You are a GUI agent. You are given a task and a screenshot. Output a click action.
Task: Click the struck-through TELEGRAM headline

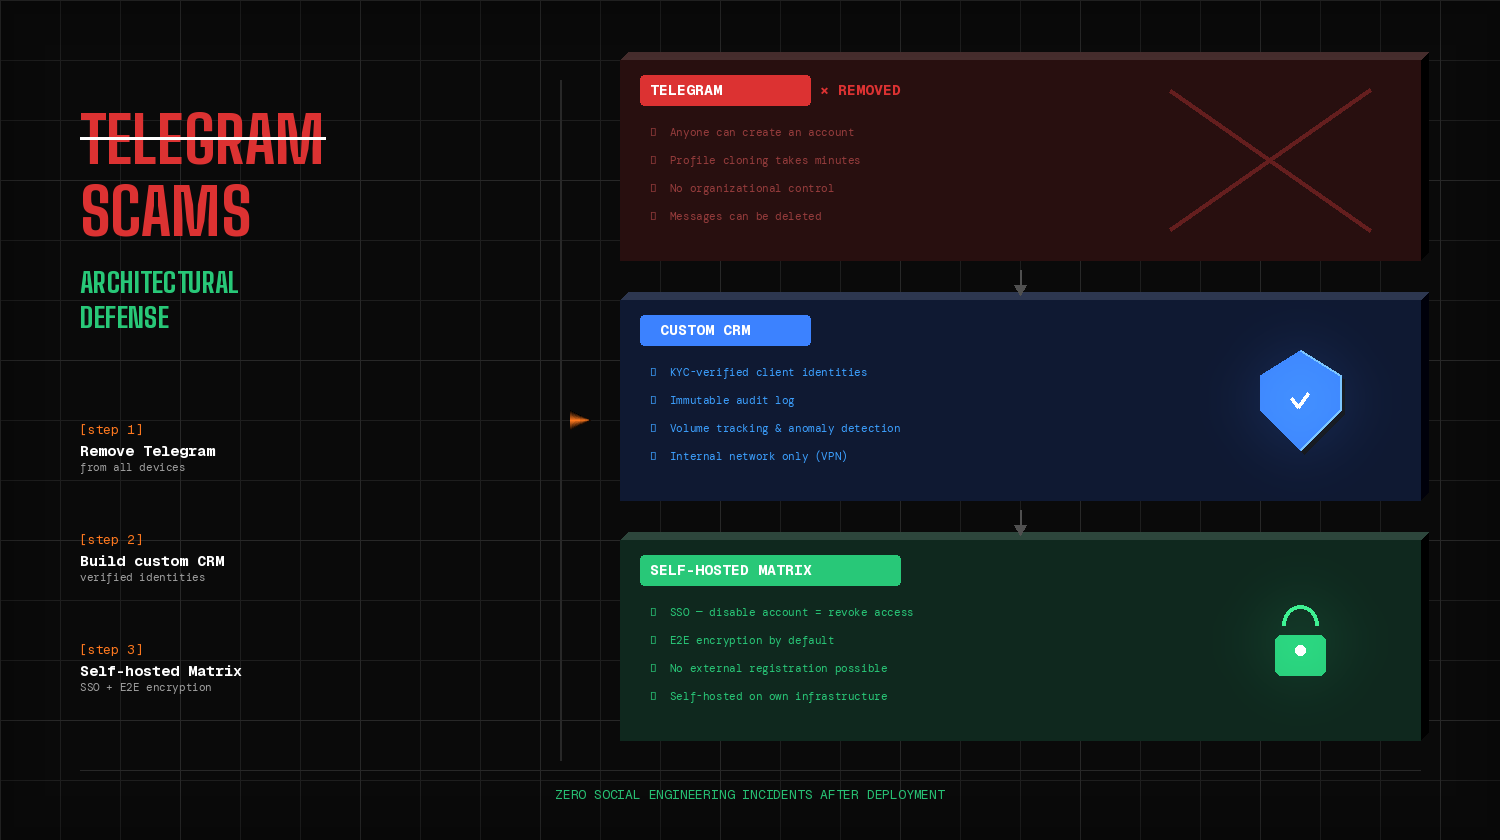(x=203, y=139)
